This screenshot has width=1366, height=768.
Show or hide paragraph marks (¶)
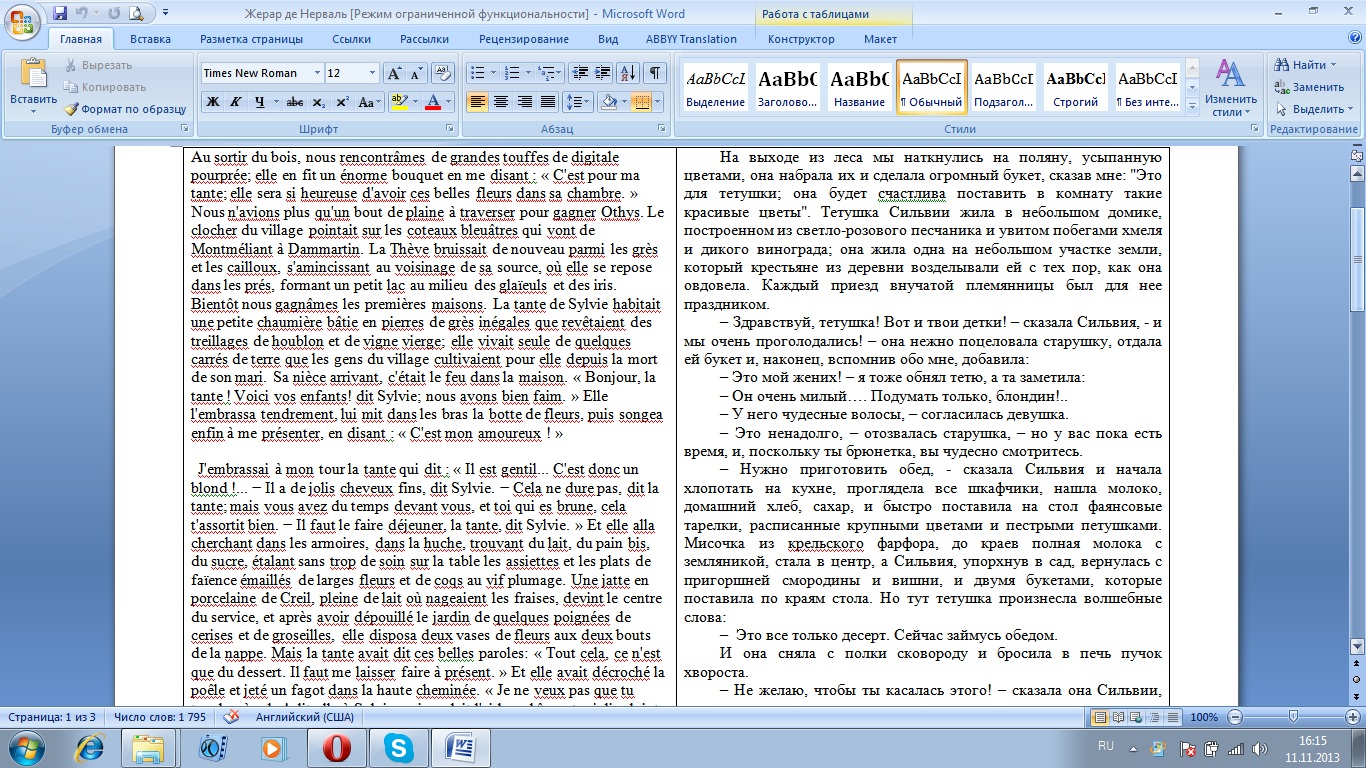pyautogui.click(x=655, y=73)
